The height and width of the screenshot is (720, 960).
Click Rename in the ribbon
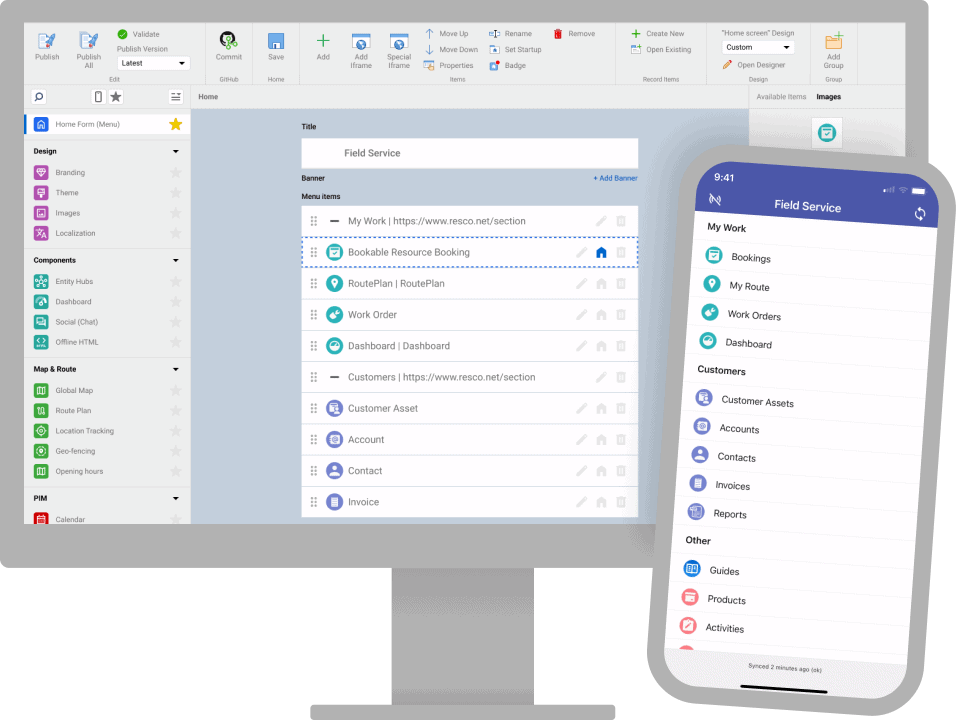(x=511, y=34)
